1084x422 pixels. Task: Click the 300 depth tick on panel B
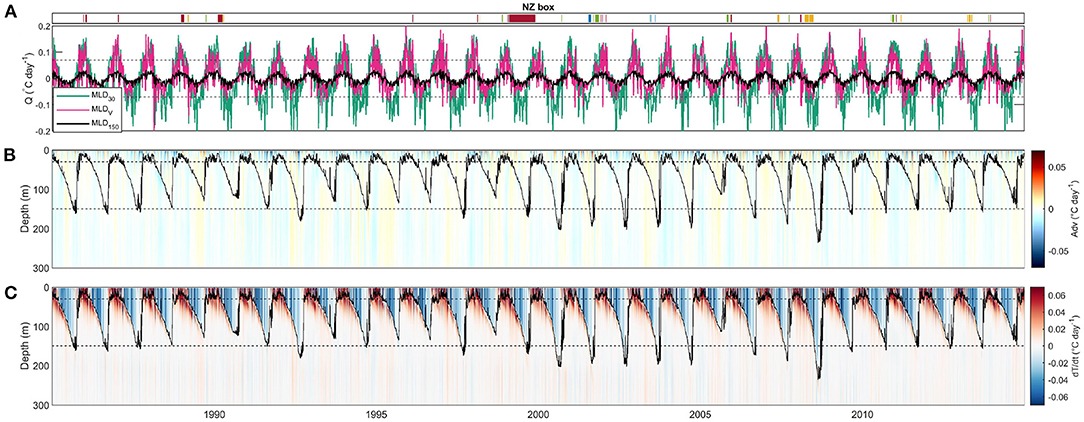39,266
